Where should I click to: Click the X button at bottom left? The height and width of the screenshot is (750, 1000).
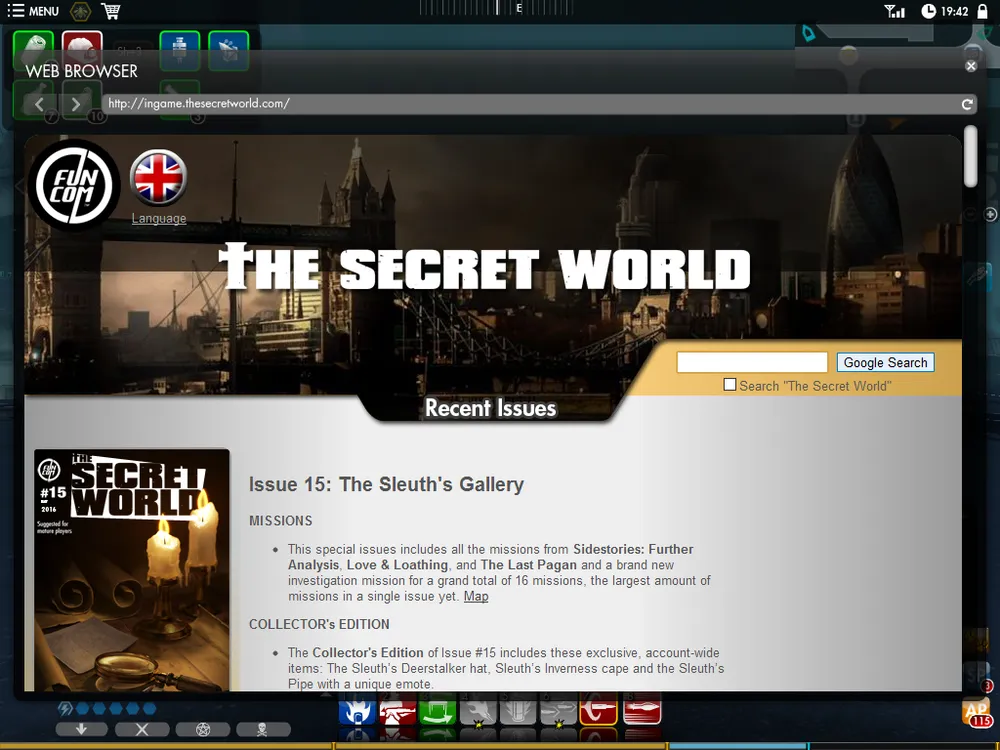click(x=142, y=729)
